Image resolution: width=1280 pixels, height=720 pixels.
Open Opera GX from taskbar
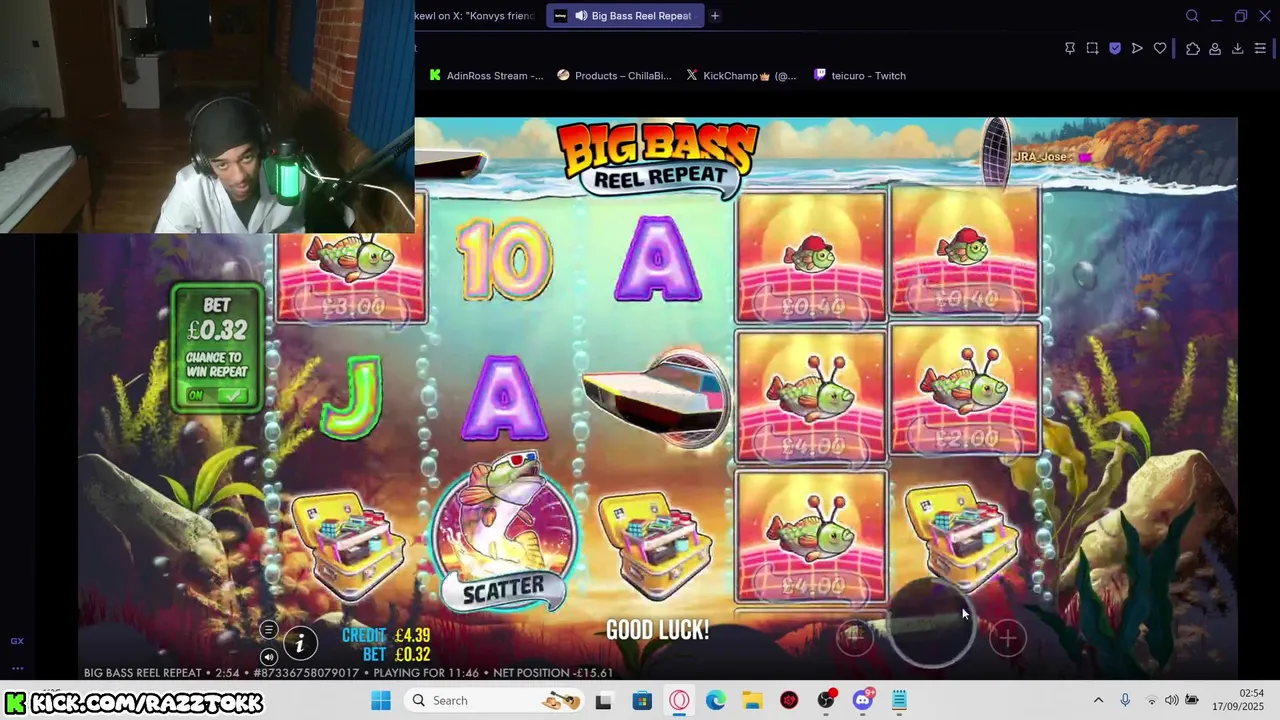(x=679, y=700)
